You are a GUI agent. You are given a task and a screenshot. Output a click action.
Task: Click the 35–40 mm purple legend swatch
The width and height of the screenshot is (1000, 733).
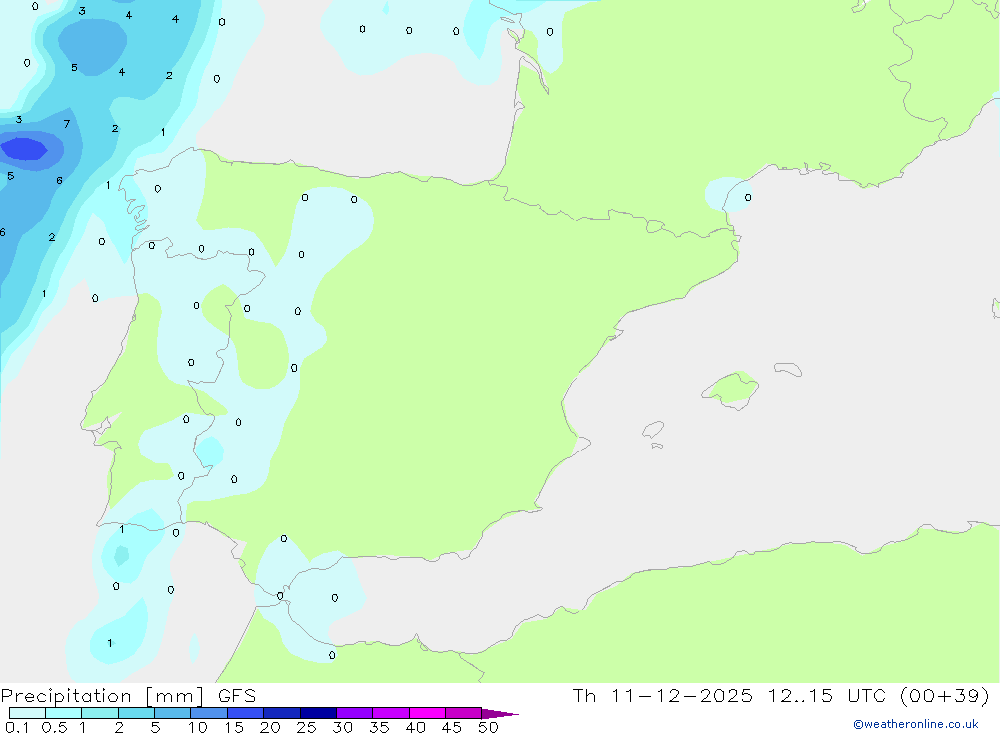390,713
